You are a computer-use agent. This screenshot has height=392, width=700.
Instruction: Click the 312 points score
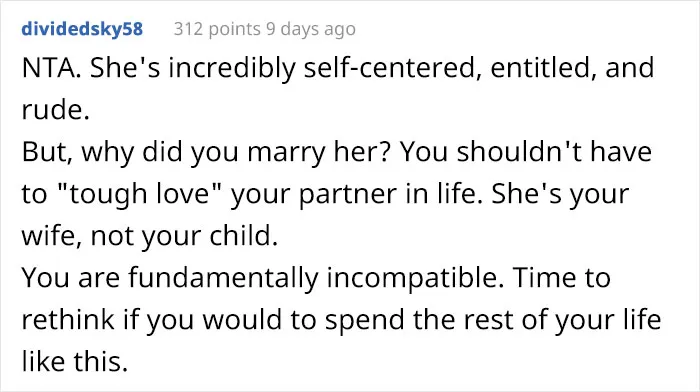pyautogui.click(x=217, y=29)
